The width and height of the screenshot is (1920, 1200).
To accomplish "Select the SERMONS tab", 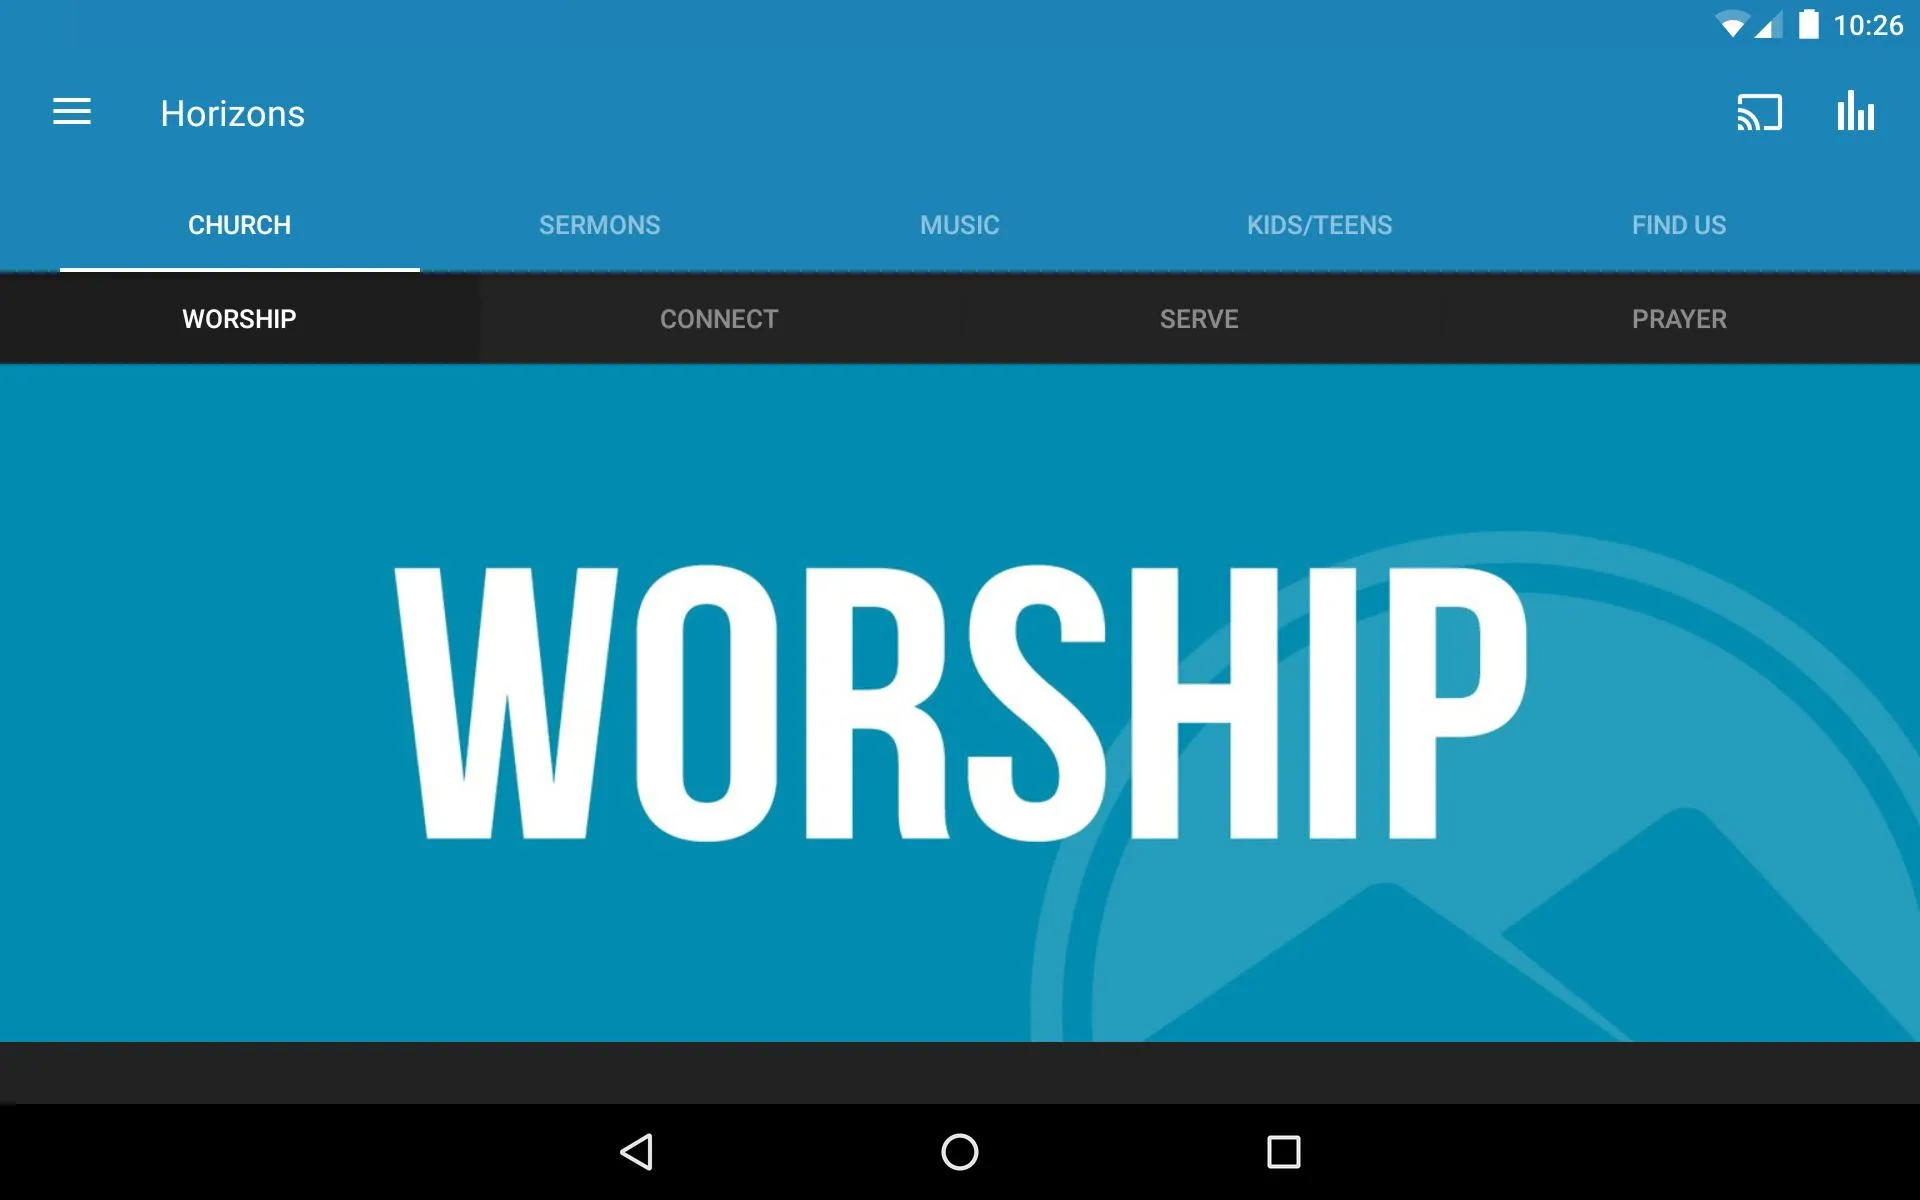I will pyautogui.click(x=599, y=225).
